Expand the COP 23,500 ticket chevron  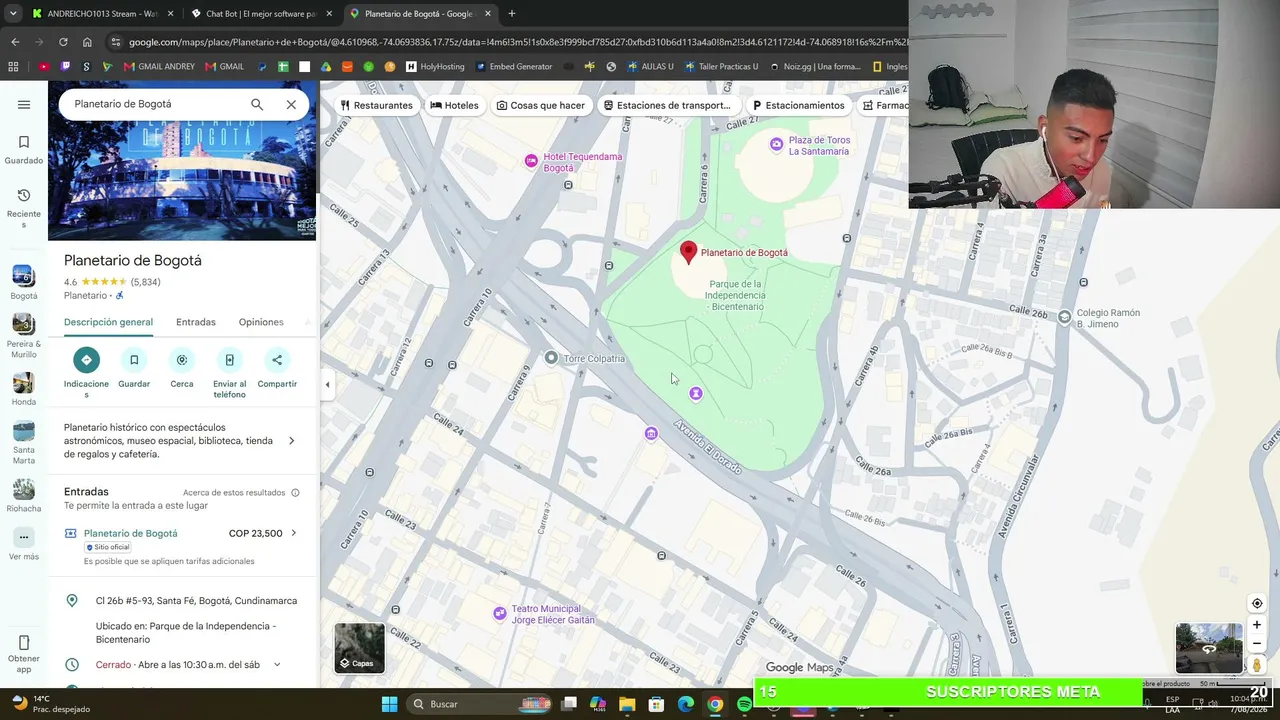click(293, 534)
